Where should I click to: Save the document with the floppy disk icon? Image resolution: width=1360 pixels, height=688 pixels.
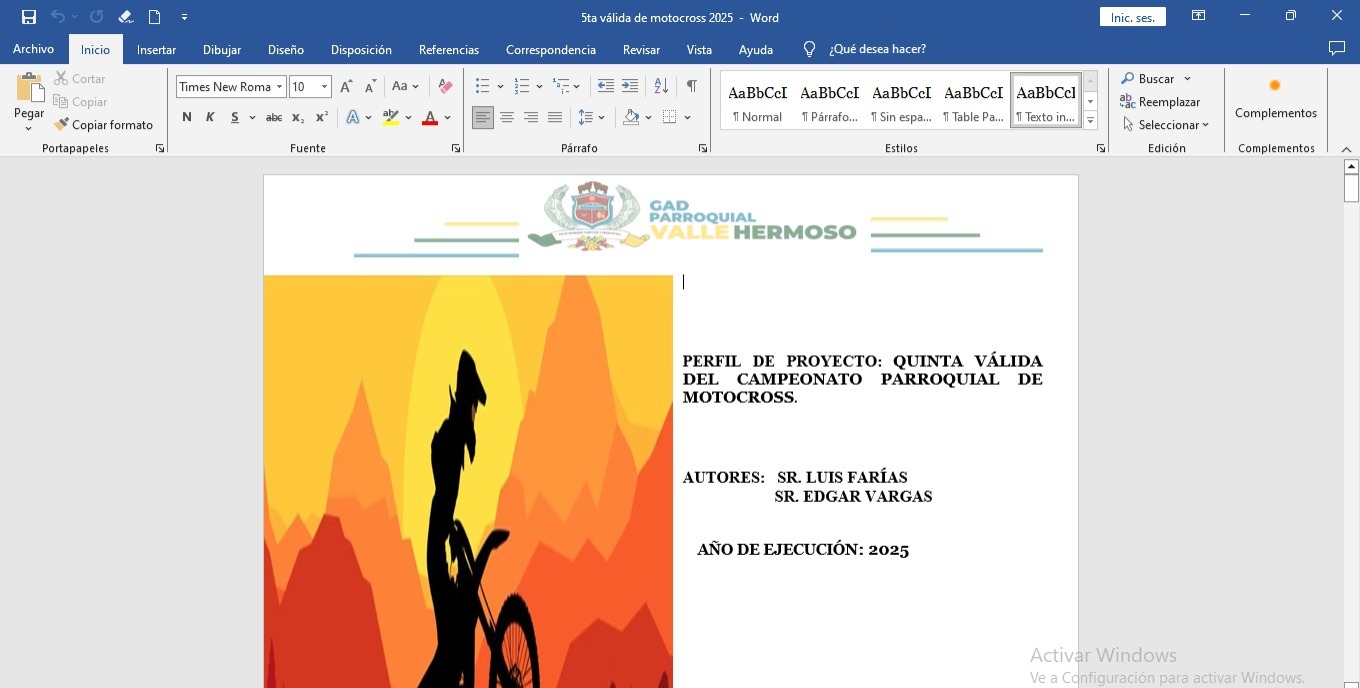coord(29,17)
